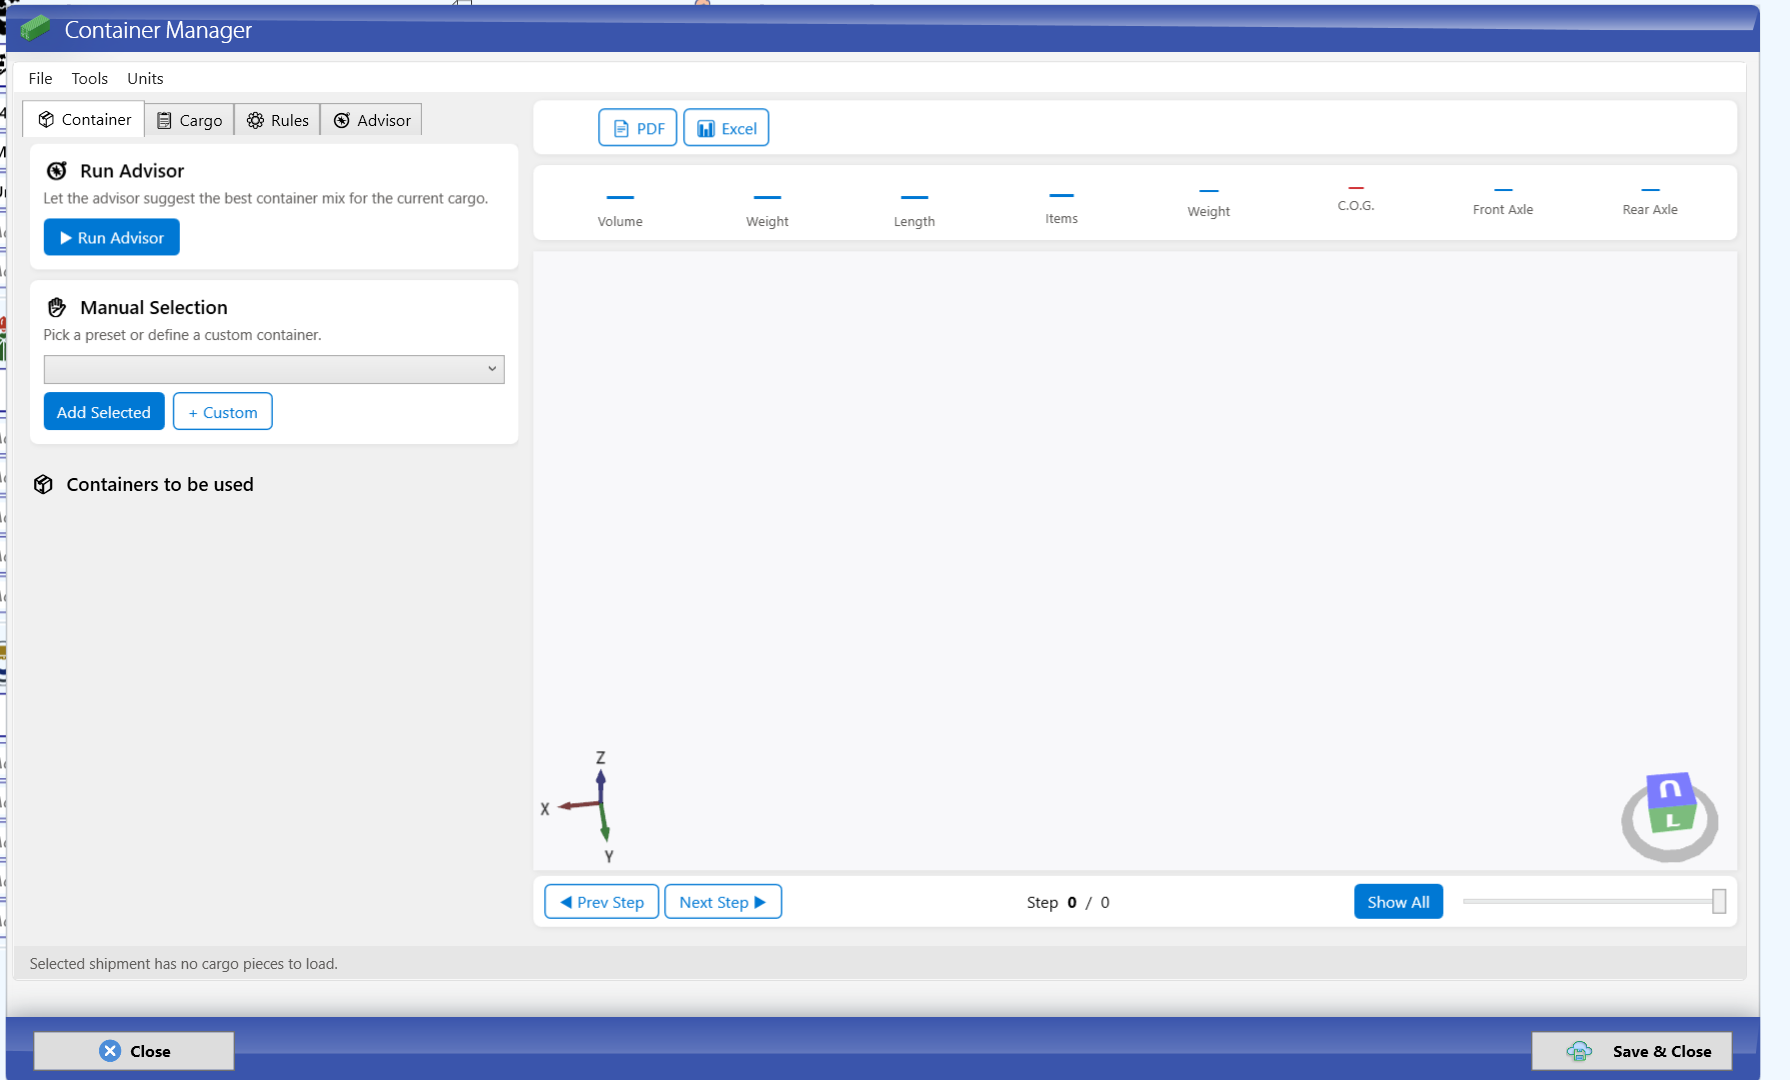This screenshot has width=1790, height=1080.
Task: Open the Units menu
Action: click(x=145, y=78)
